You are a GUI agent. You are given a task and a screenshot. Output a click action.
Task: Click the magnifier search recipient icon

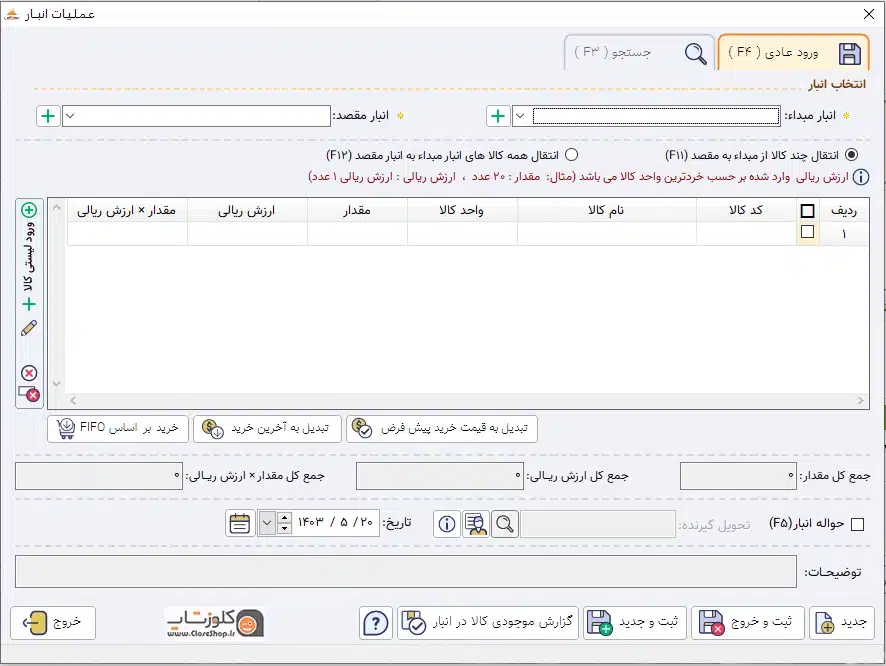pos(505,524)
